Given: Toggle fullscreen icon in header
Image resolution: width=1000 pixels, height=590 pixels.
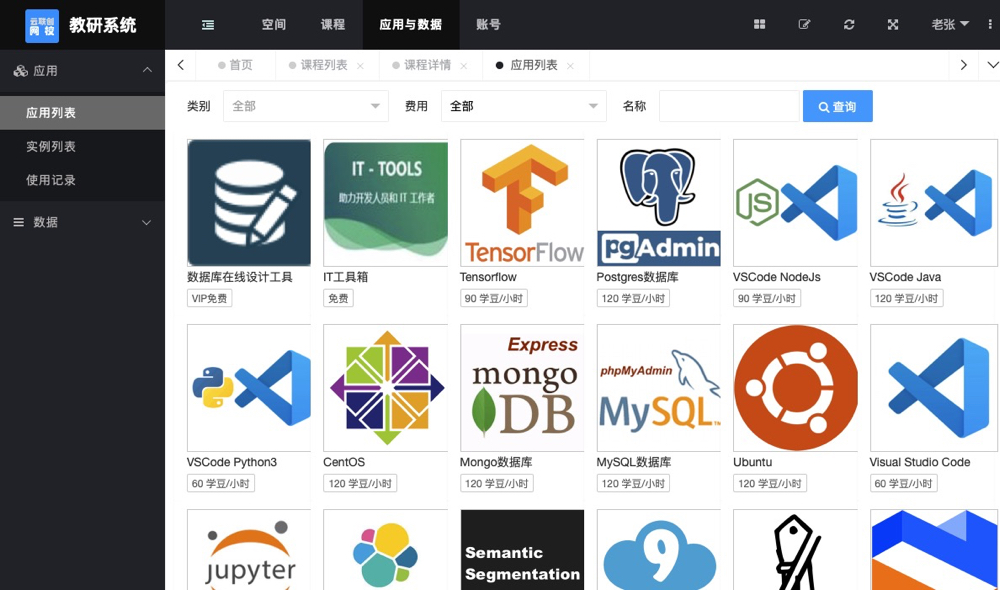Looking at the screenshot, I should 893,24.
